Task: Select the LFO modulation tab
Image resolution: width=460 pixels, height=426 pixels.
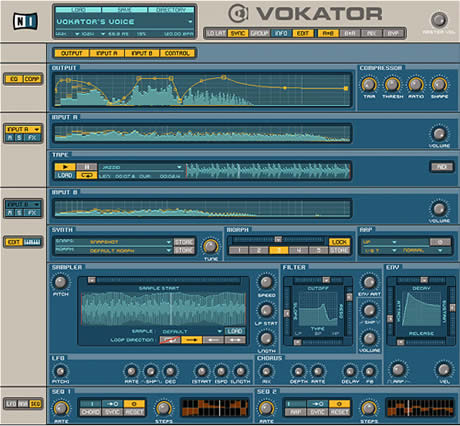Action: click(x=11, y=404)
